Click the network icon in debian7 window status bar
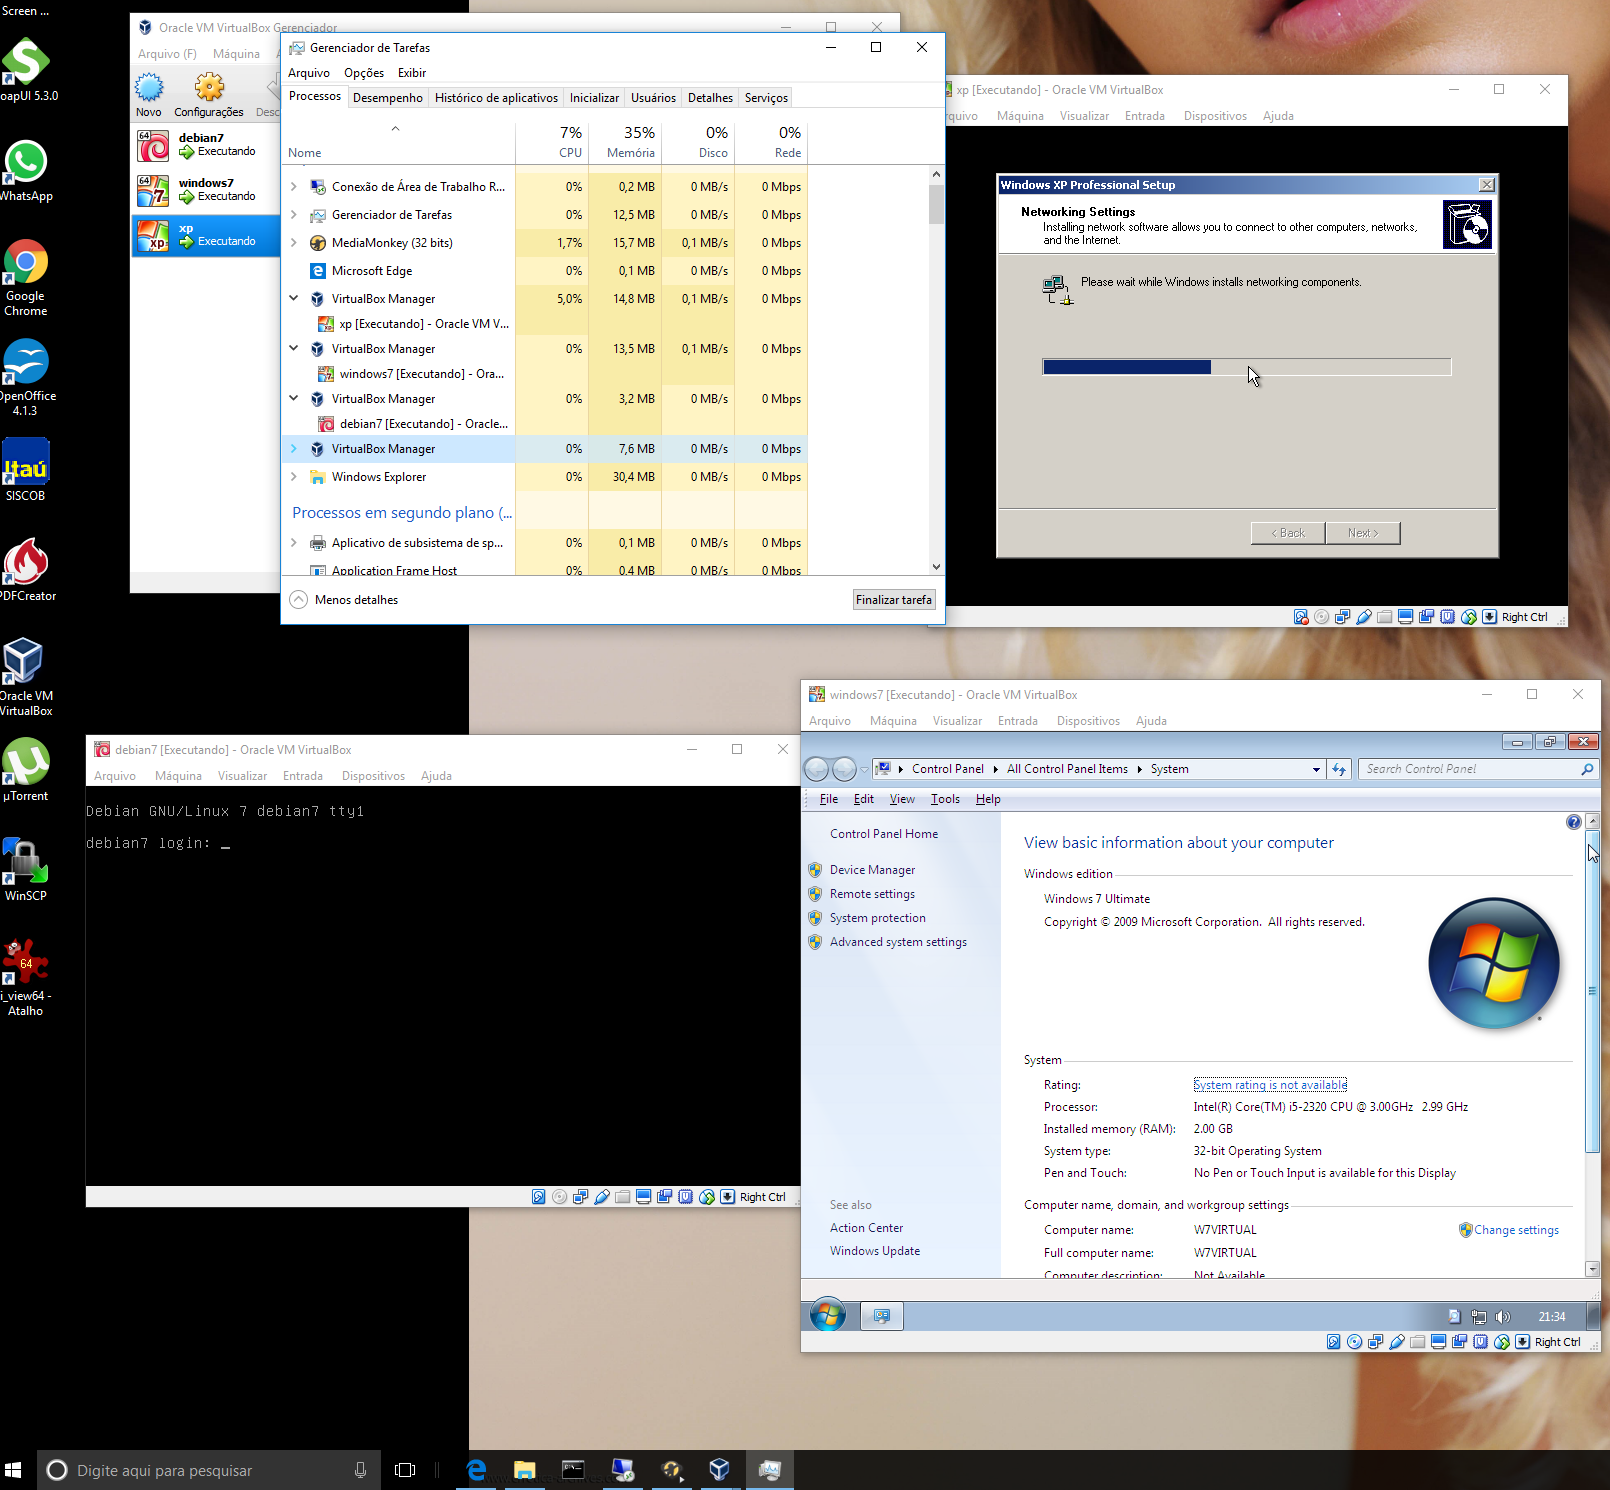This screenshot has height=1490, width=1610. click(x=581, y=1197)
